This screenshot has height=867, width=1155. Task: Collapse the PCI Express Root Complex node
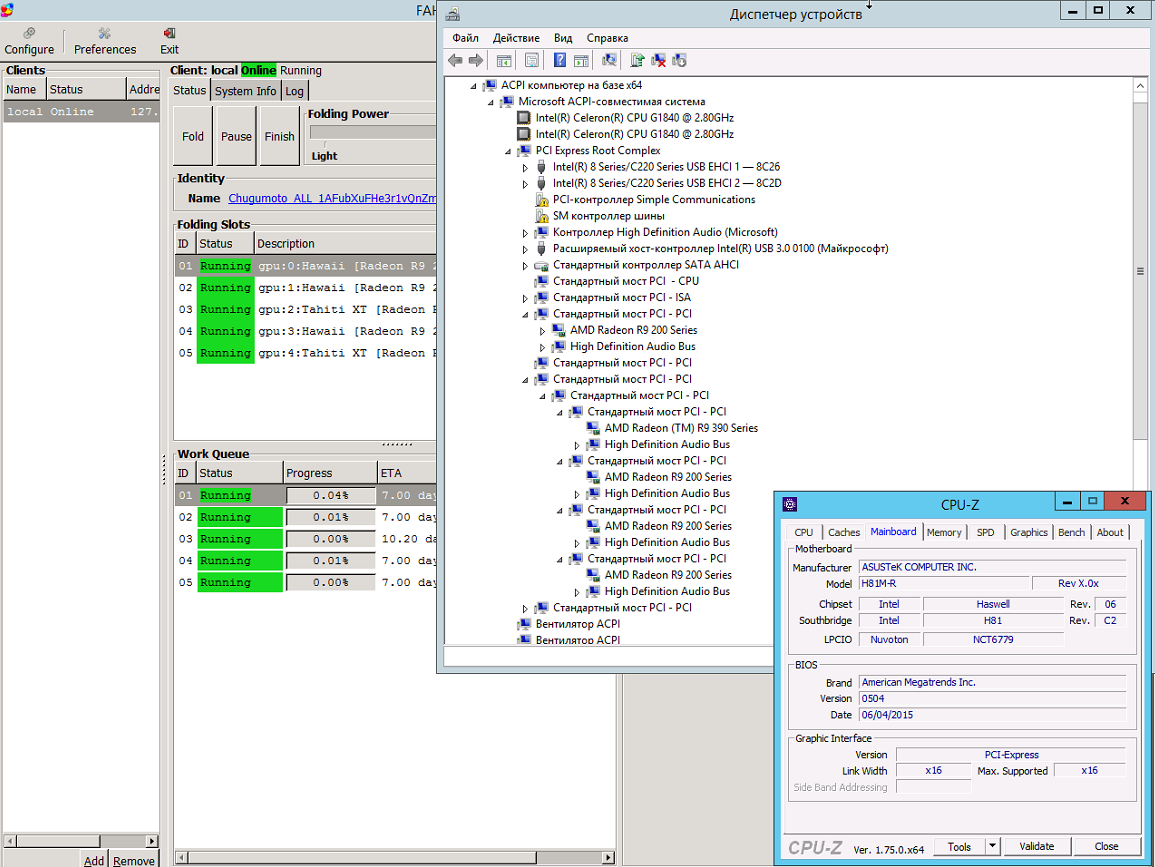coord(508,151)
